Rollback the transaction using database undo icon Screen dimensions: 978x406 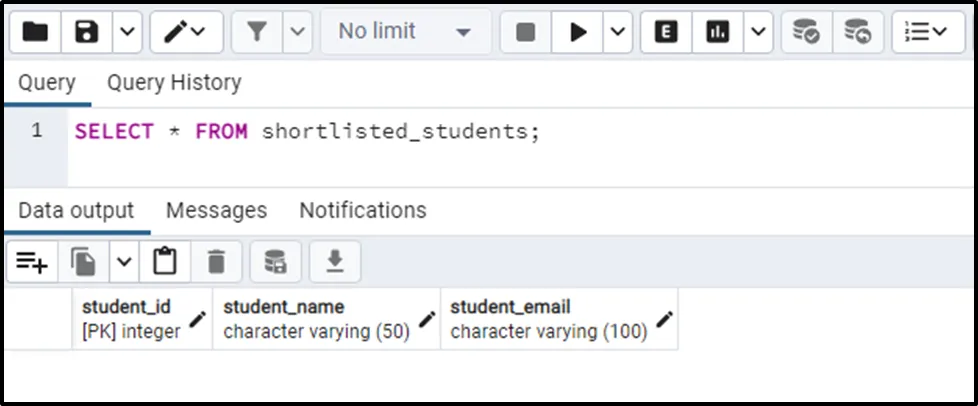857,32
